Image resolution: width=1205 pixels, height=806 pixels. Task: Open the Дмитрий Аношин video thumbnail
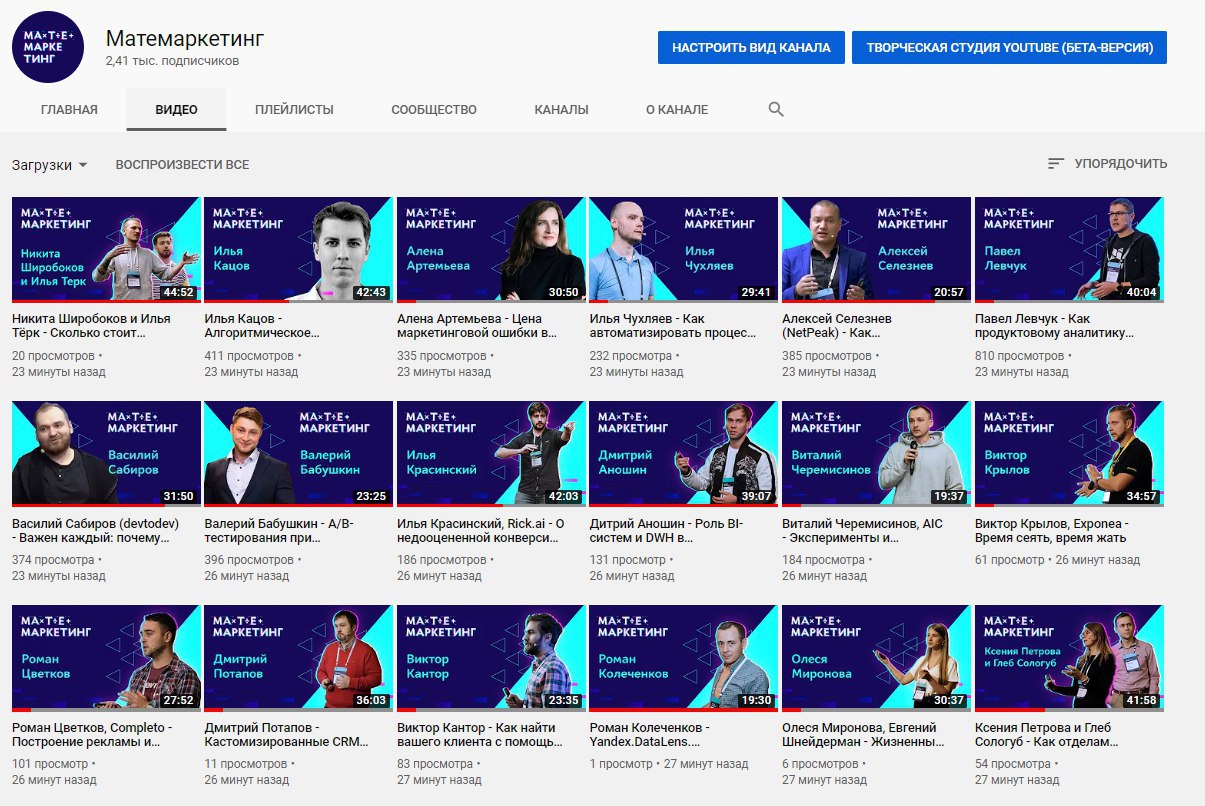[683, 454]
